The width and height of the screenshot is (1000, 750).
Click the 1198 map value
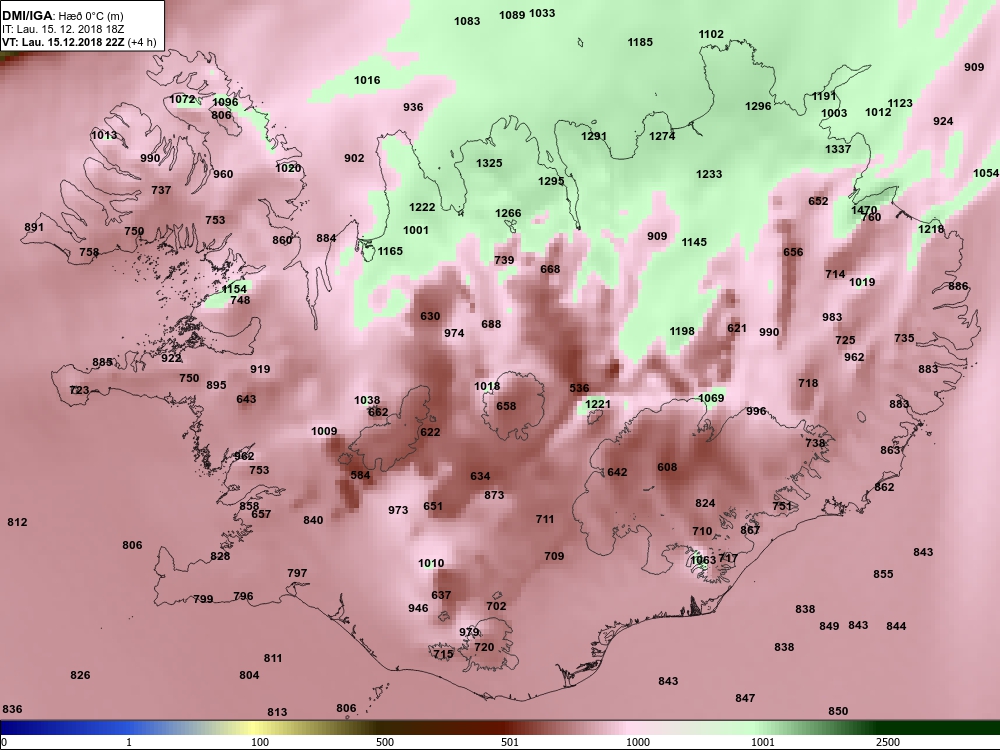click(682, 331)
